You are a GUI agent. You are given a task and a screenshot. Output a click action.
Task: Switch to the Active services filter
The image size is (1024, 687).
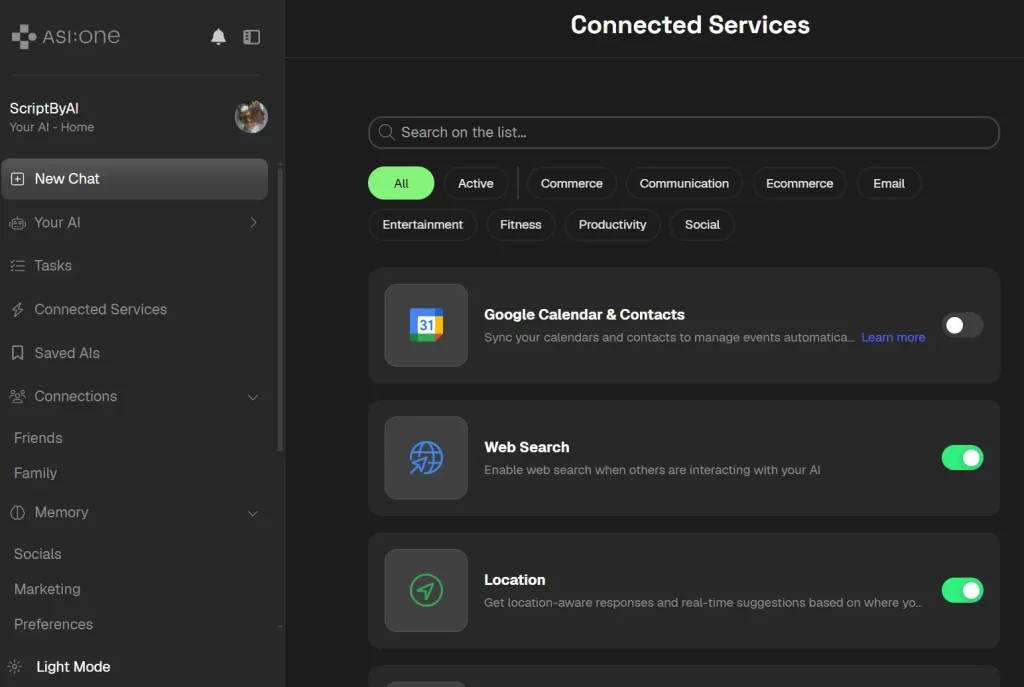pyautogui.click(x=476, y=183)
